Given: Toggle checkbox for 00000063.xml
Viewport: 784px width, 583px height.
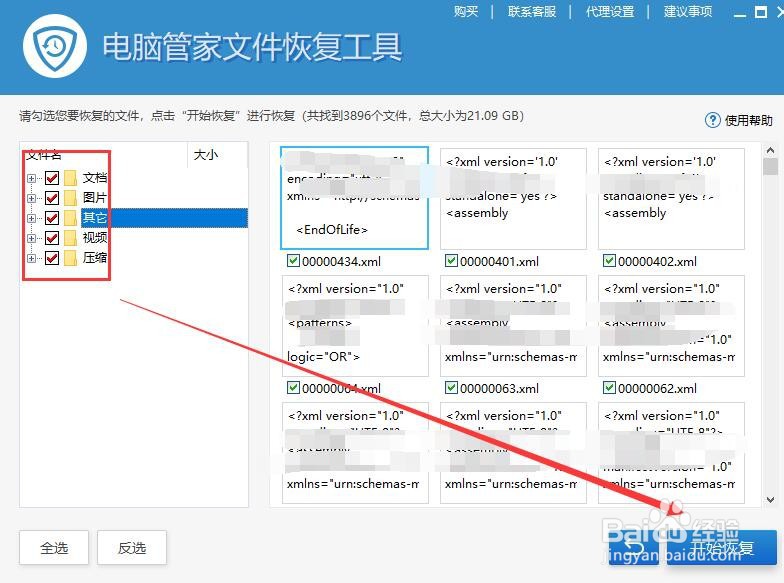Looking at the screenshot, I should tap(452, 388).
